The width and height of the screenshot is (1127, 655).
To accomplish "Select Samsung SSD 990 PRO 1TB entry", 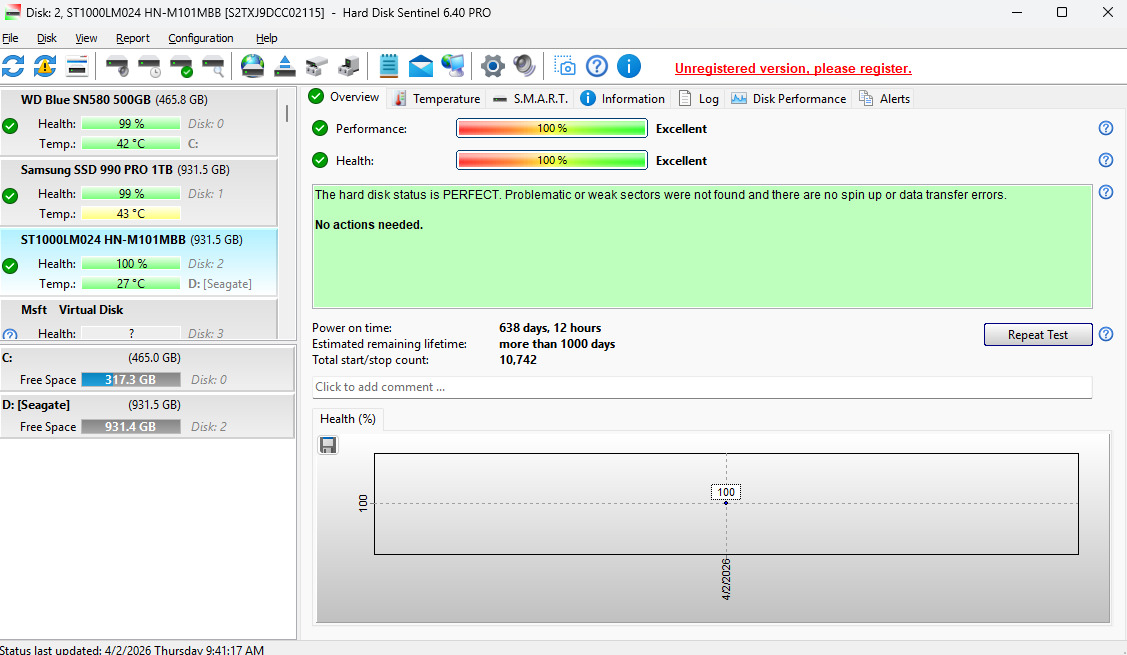I will 138,191.
